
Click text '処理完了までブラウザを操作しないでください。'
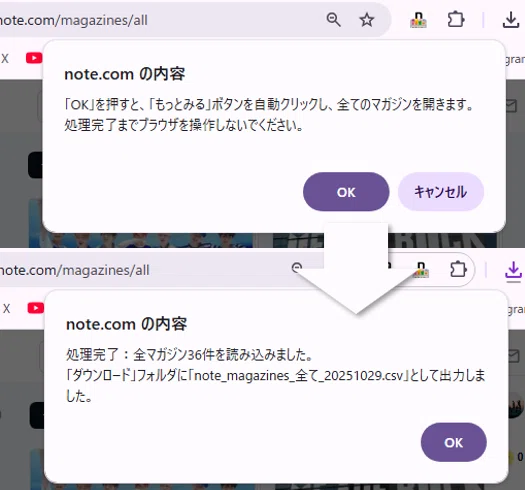click(x=184, y=125)
